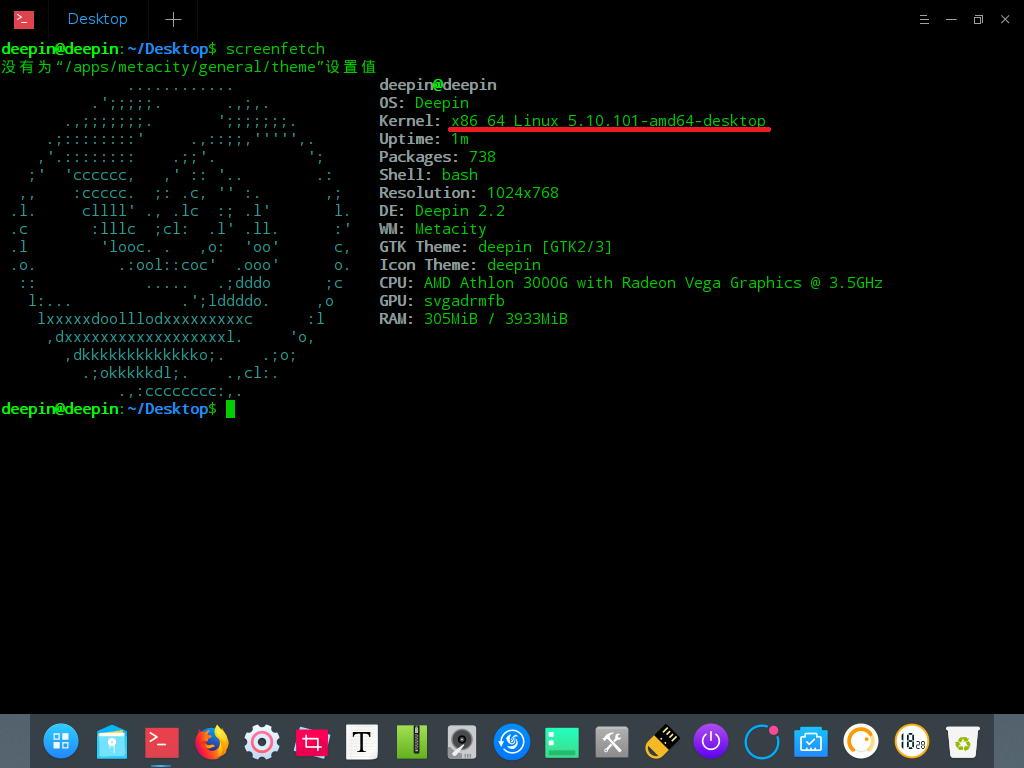Open the app launcher grid icon
The height and width of the screenshot is (768, 1024).
(x=61, y=742)
